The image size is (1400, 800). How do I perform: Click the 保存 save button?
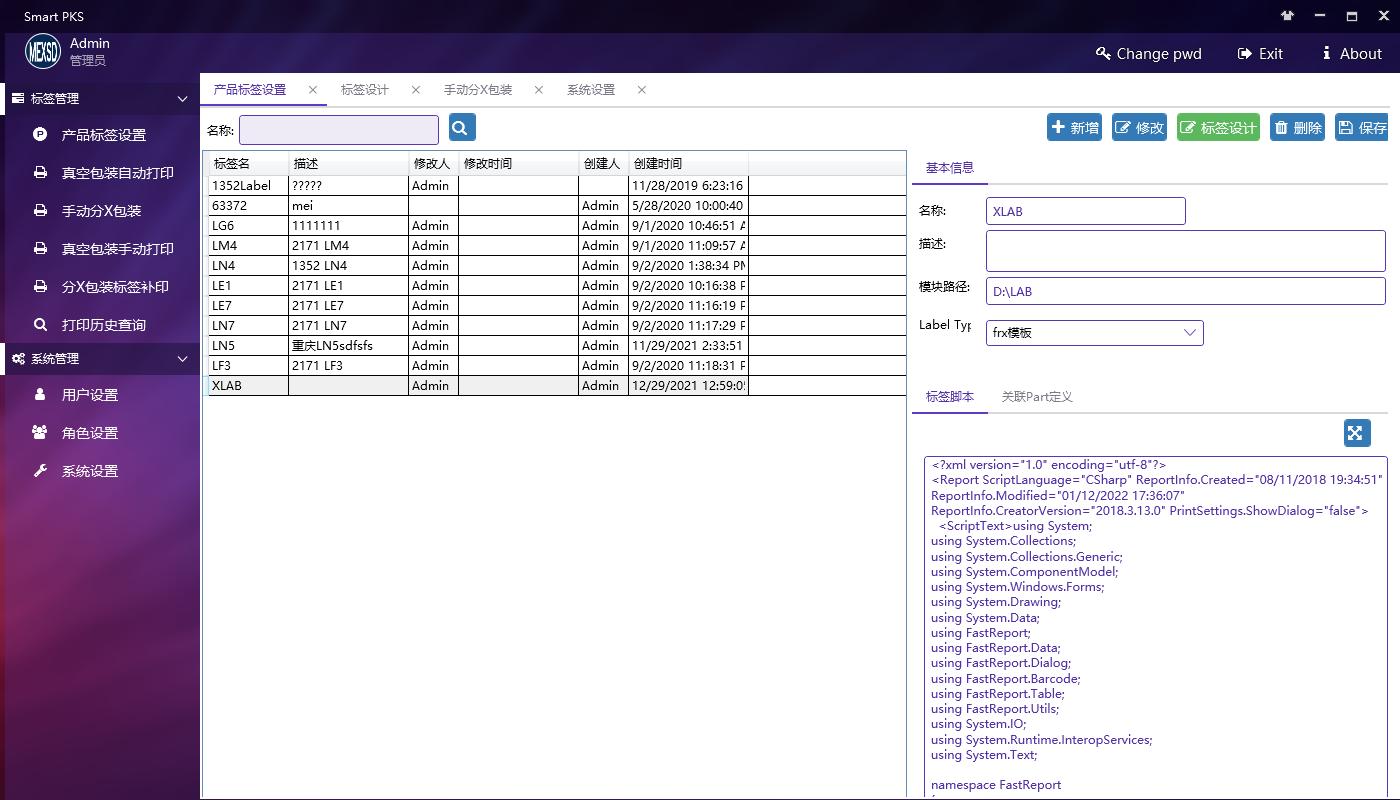click(x=1362, y=127)
